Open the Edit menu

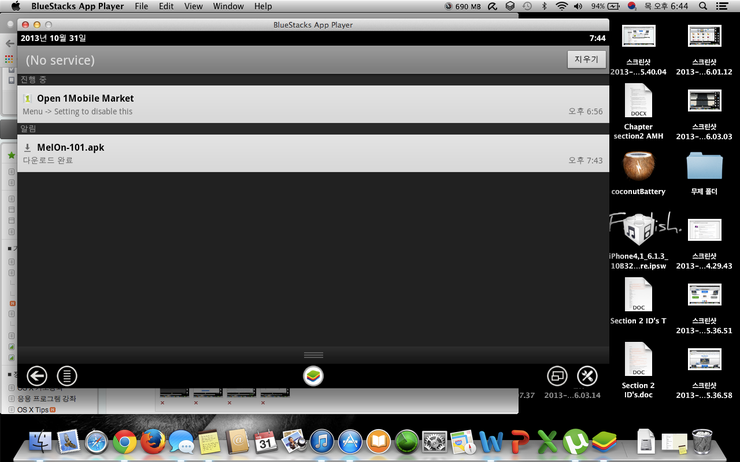166,6
